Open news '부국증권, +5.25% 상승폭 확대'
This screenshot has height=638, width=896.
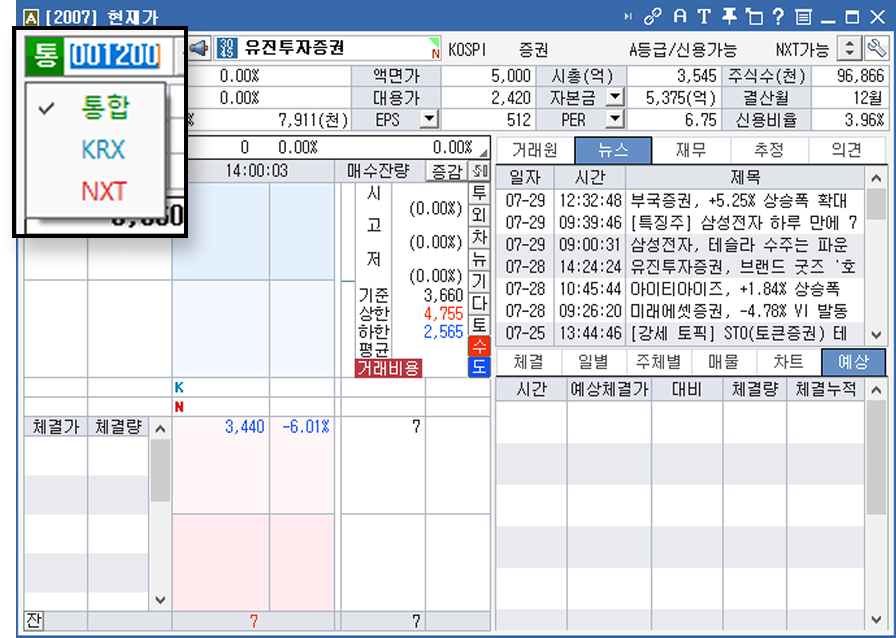(x=739, y=201)
